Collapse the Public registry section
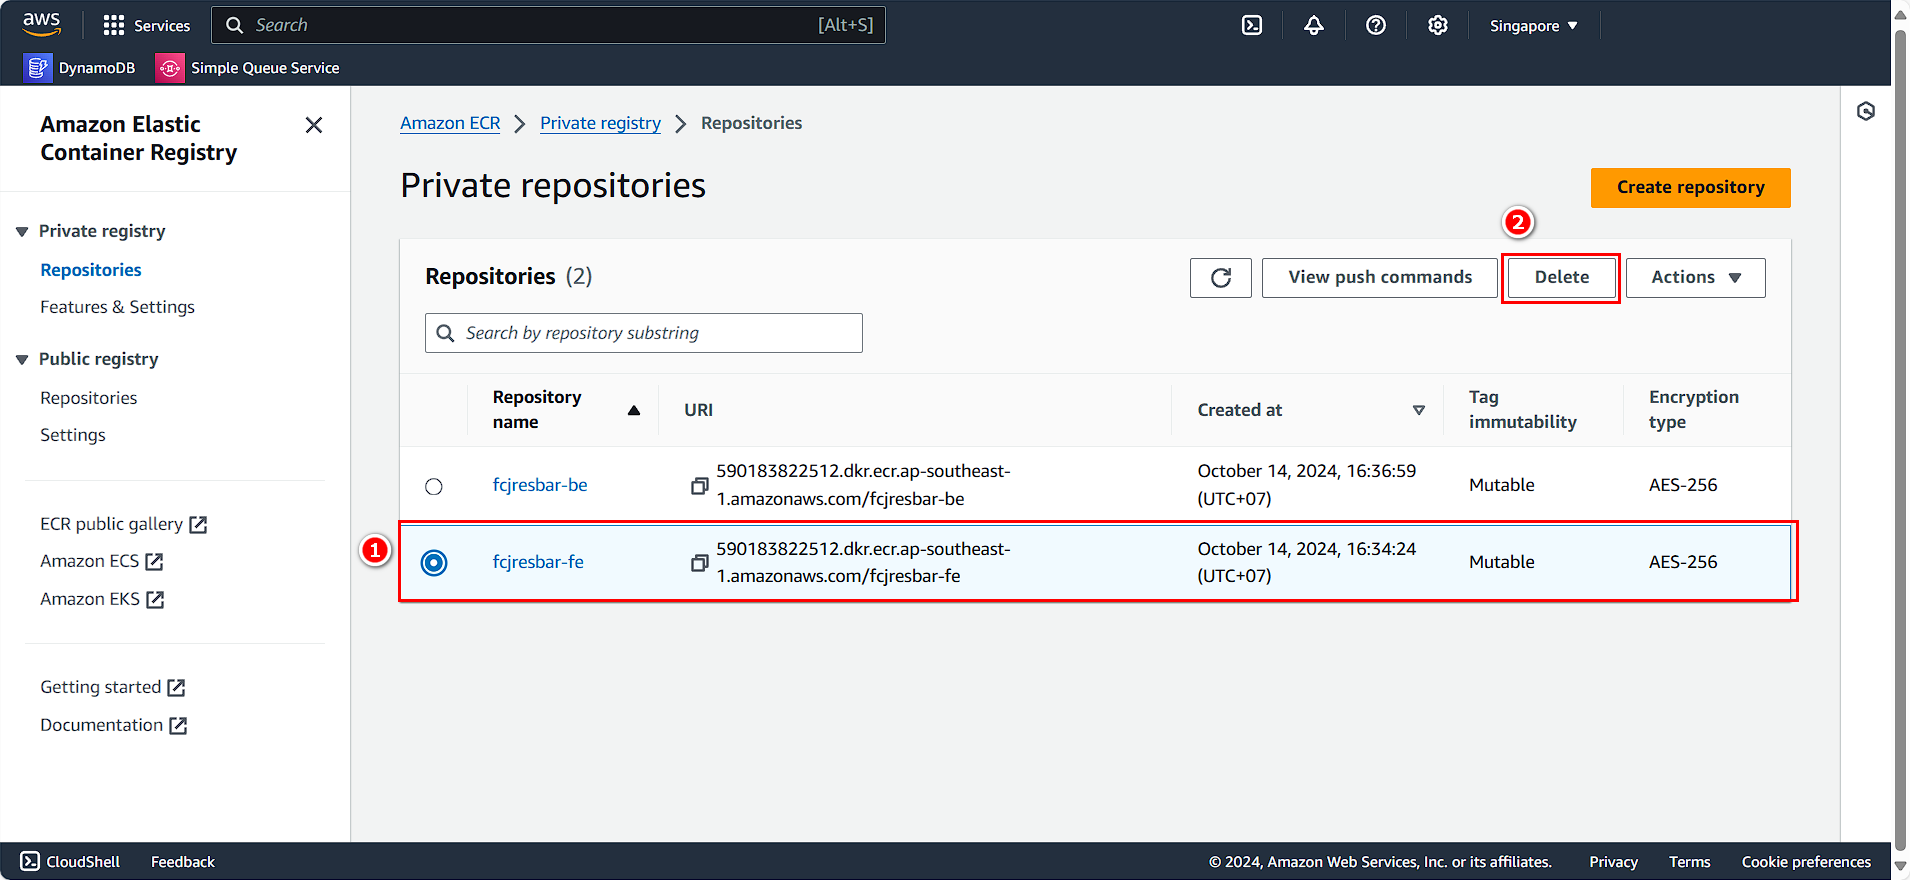1910x880 pixels. pyautogui.click(x=22, y=360)
